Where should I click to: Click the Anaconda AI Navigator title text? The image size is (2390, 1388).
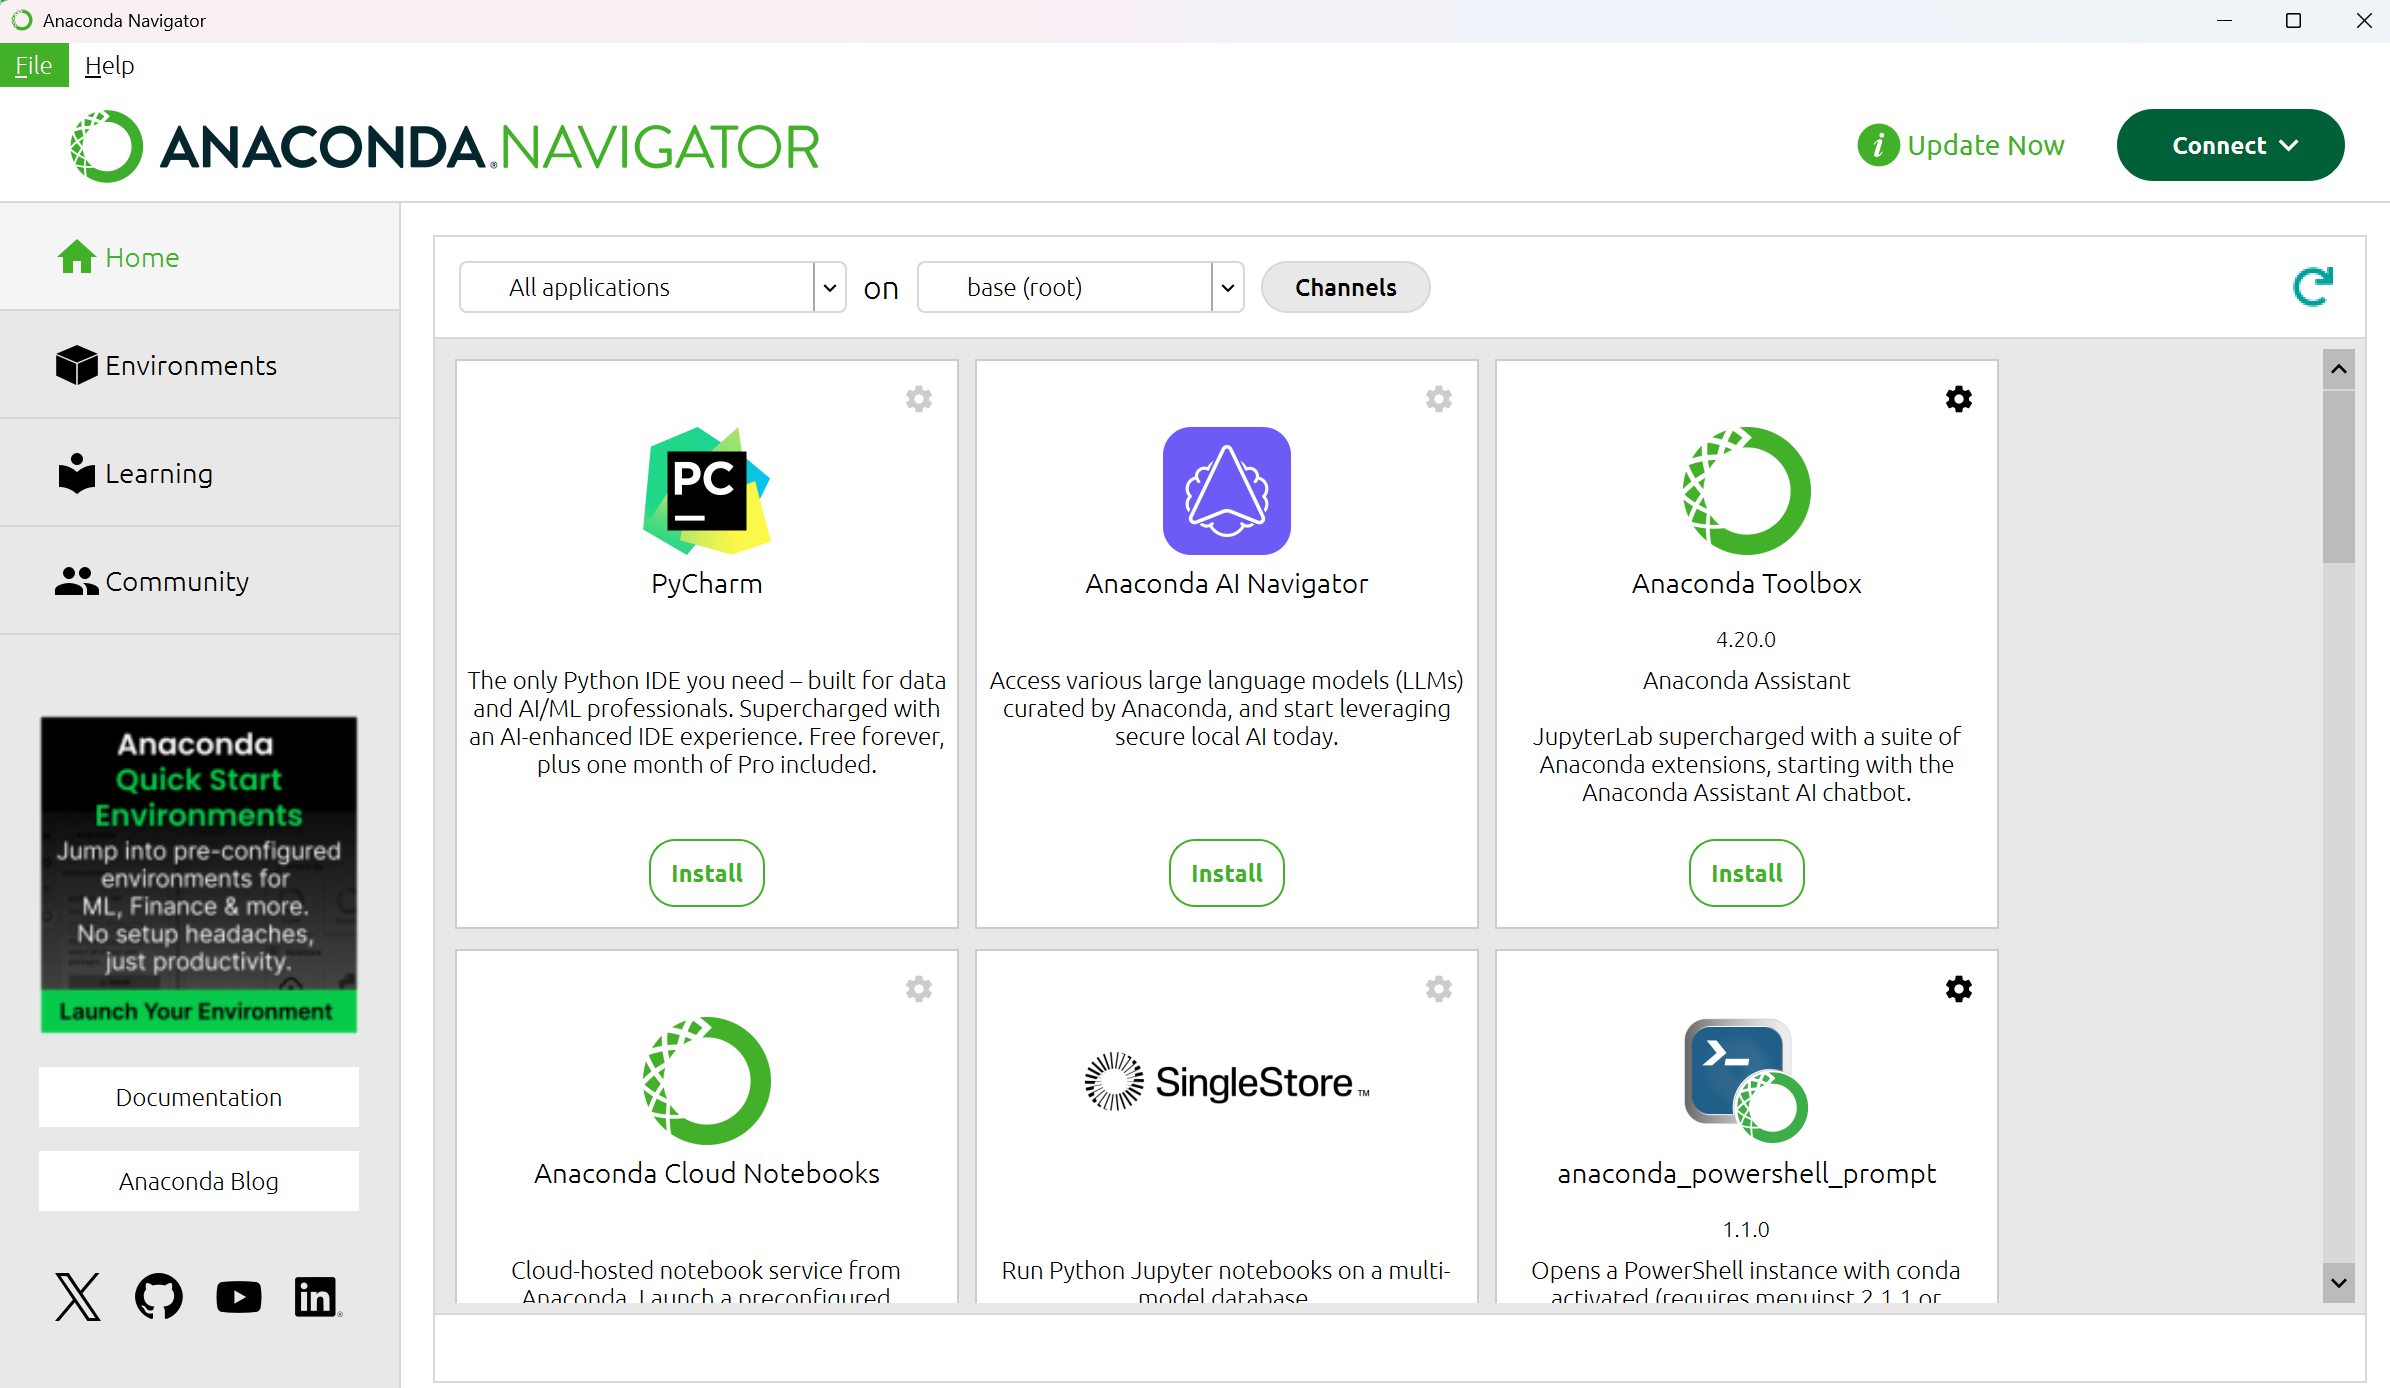coord(1226,583)
